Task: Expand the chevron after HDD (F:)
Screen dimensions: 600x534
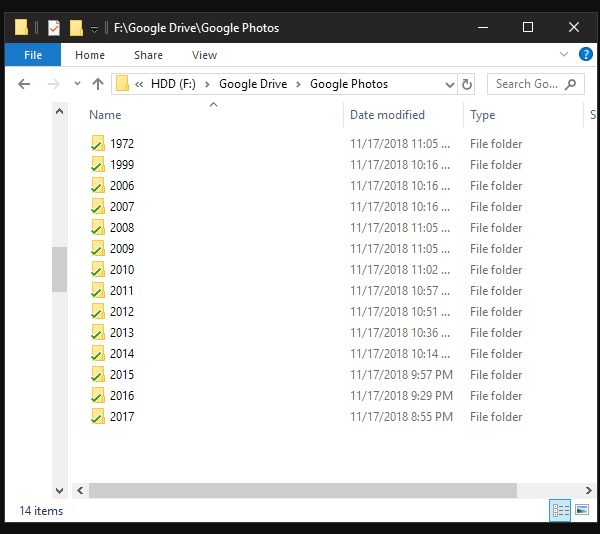Action: pos(207,84)
